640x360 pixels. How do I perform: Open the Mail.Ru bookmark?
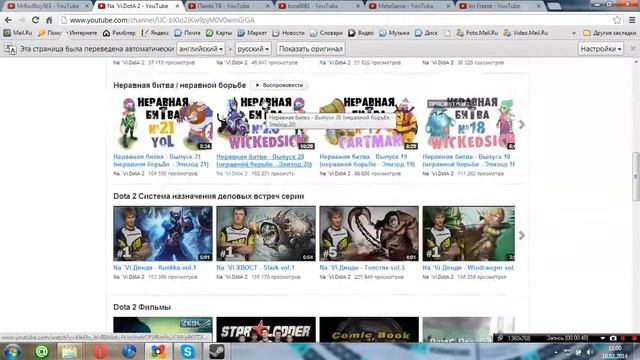(x=18, y=33)
